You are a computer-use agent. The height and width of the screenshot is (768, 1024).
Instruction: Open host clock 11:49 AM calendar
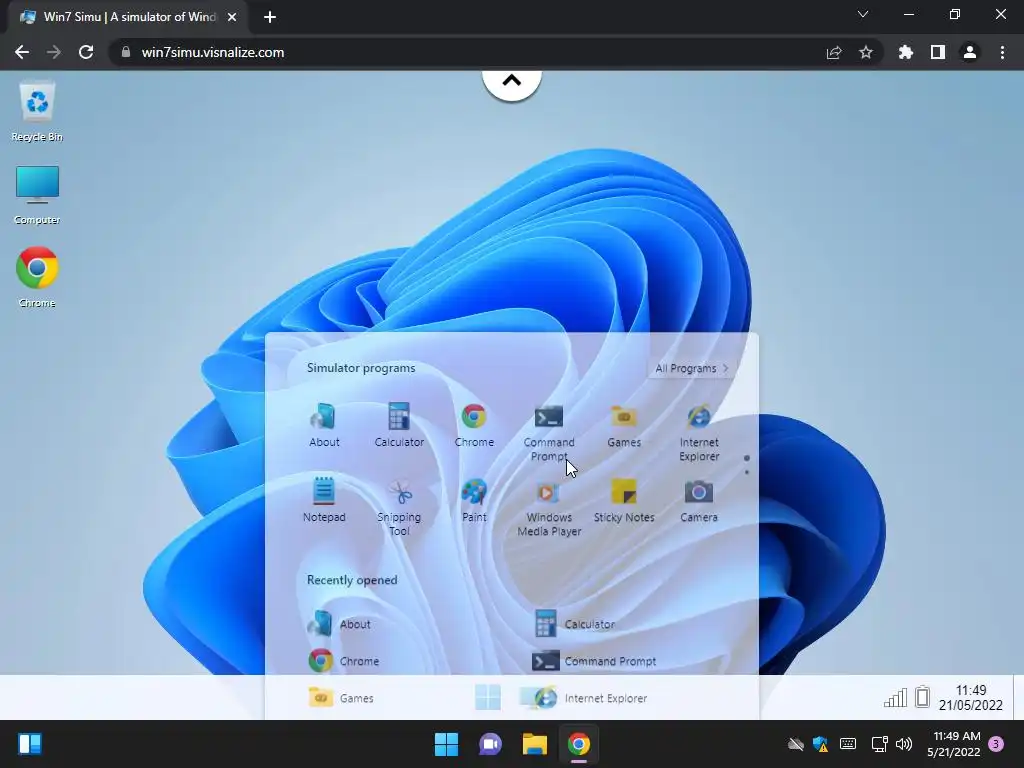tap(953, 744)
